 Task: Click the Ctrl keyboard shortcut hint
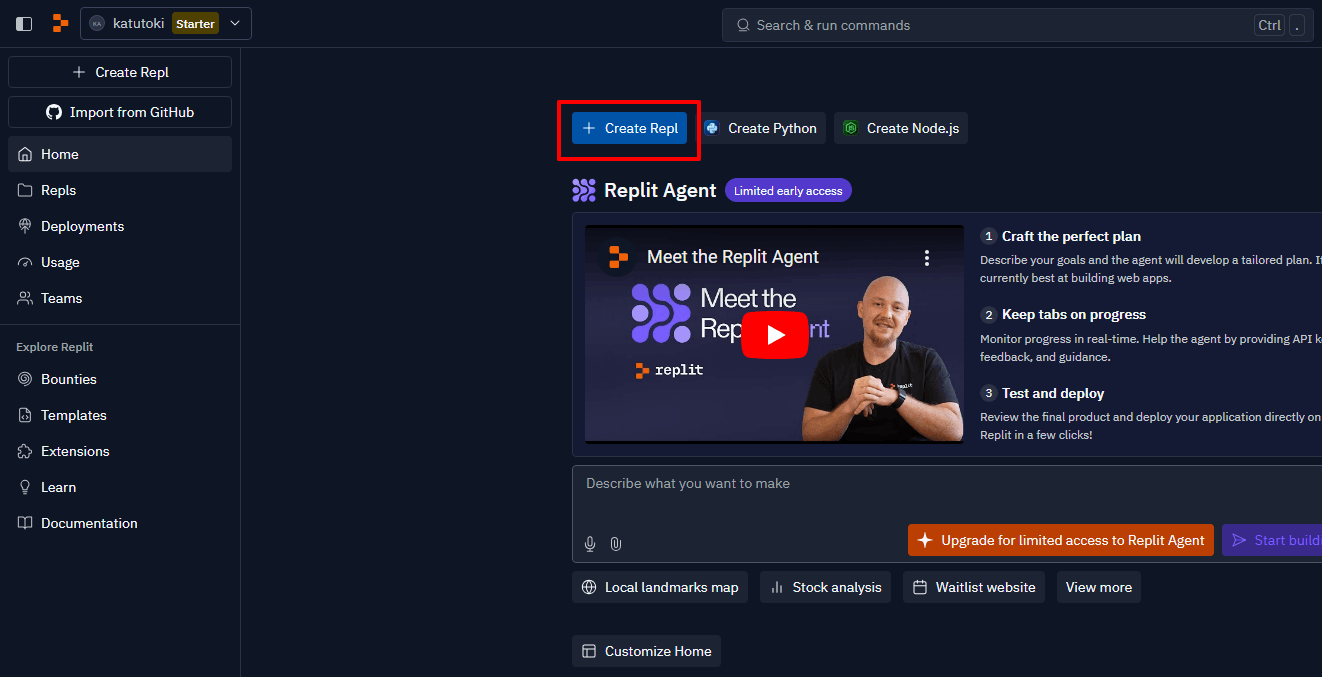[1270, 25]
